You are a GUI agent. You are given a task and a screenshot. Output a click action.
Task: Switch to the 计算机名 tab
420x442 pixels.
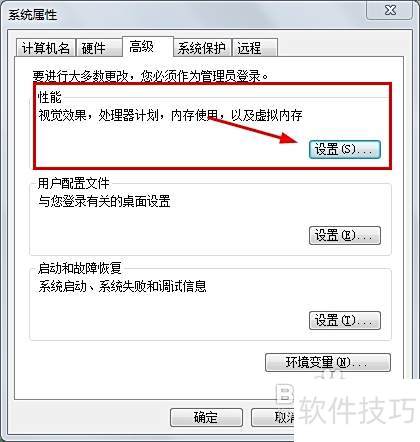point(46,49)
